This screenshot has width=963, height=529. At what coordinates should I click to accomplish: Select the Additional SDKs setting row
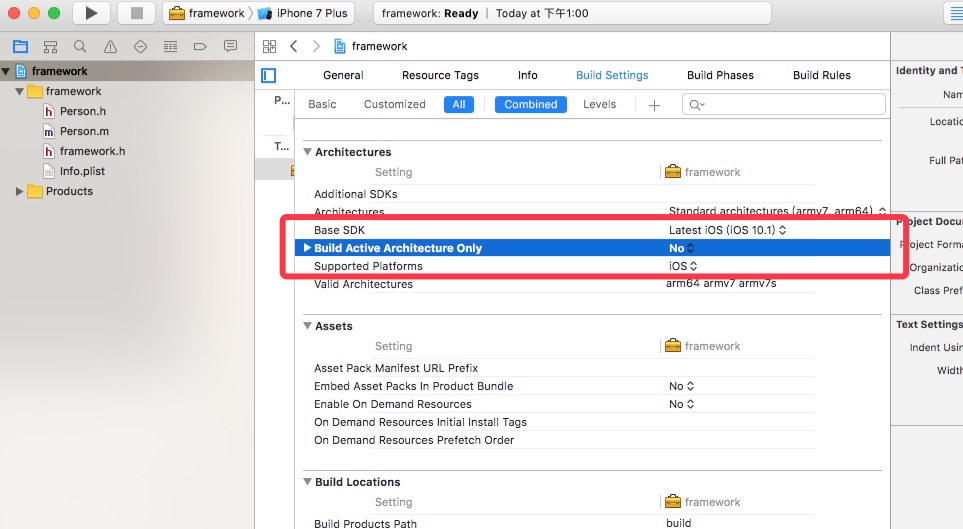(591, 194)
